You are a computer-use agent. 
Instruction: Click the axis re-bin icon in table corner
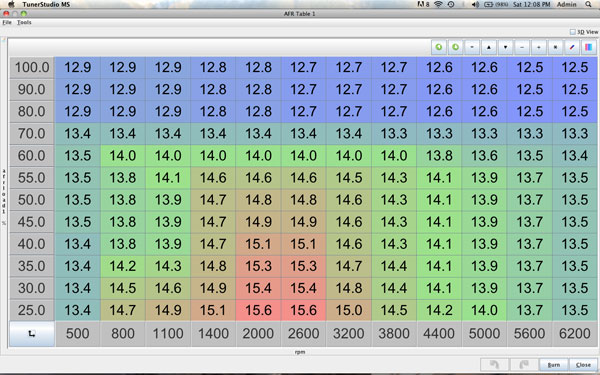click(x=32, y=334)
